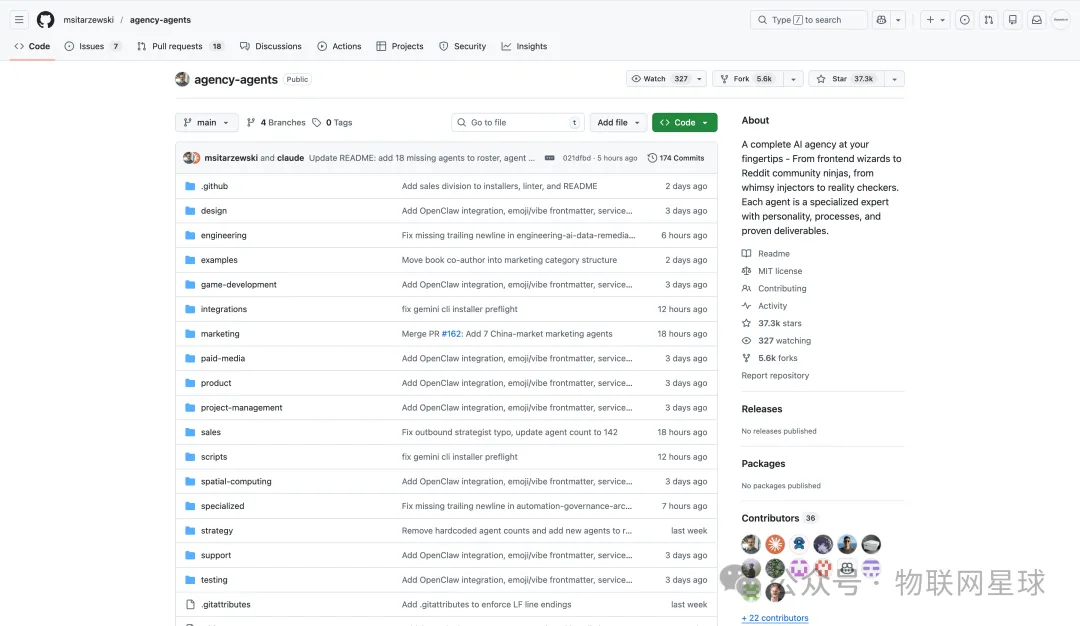Viewport: 1080px width, 626px height.
Task: Open first contributor avatar
Action: point(751,544)
